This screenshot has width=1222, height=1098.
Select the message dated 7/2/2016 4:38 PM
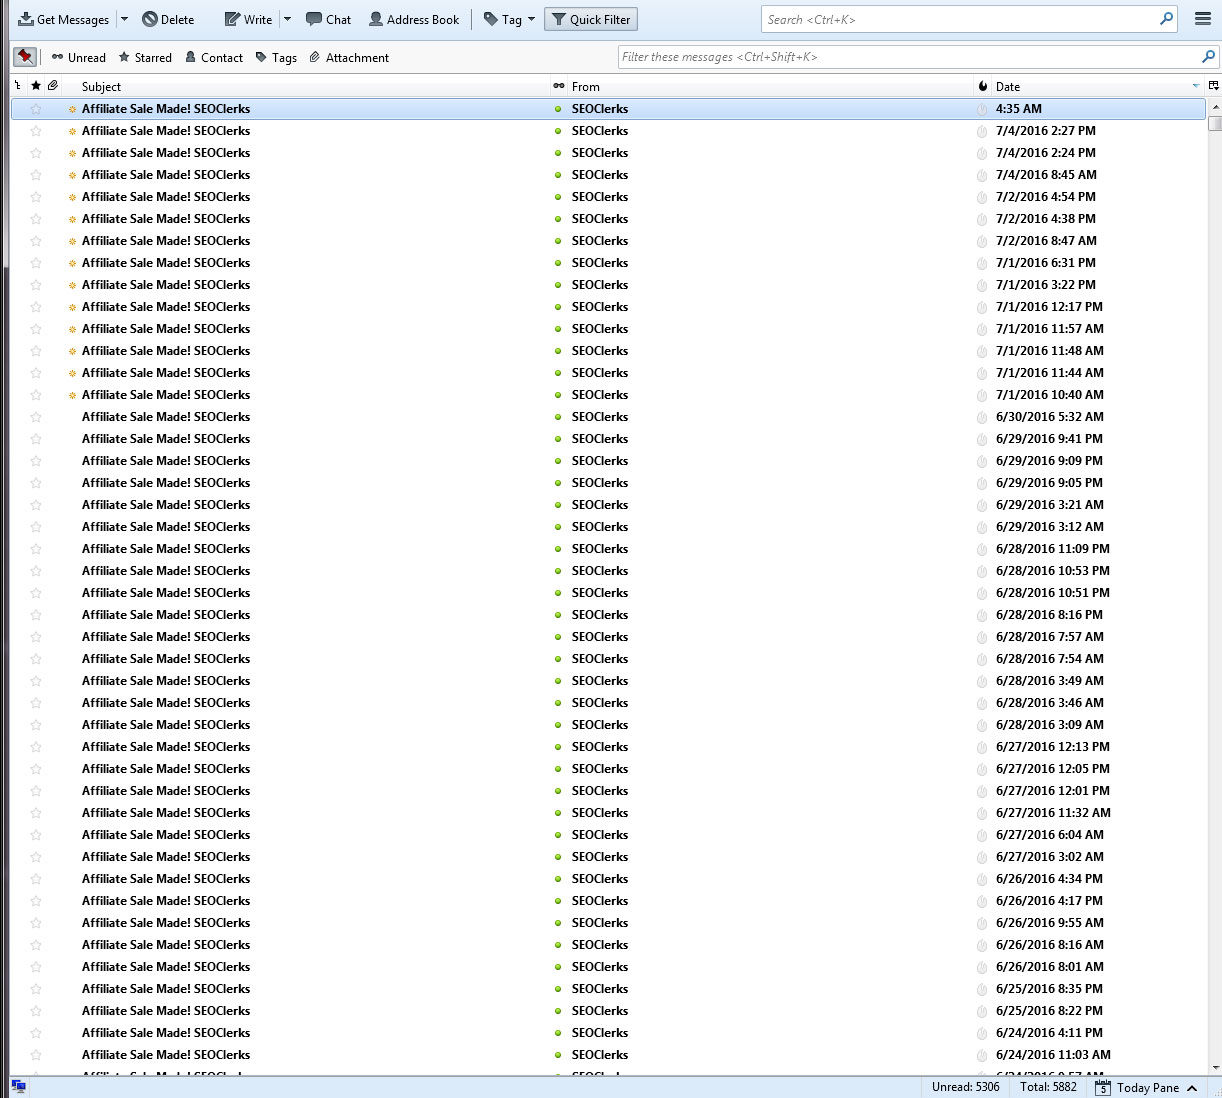(x=608, y=219)
